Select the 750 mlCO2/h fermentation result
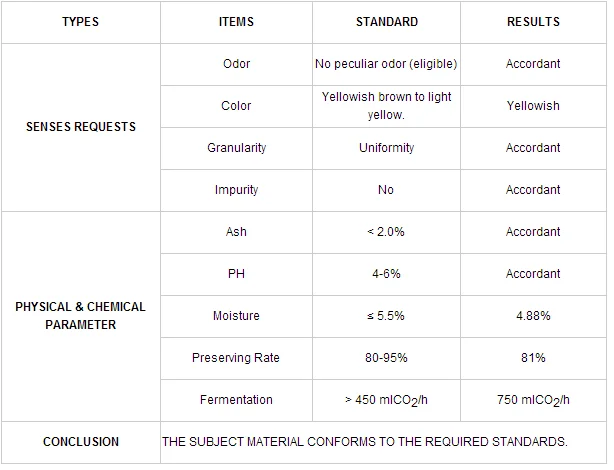The image size is (614, 470). tap(533, 400)
